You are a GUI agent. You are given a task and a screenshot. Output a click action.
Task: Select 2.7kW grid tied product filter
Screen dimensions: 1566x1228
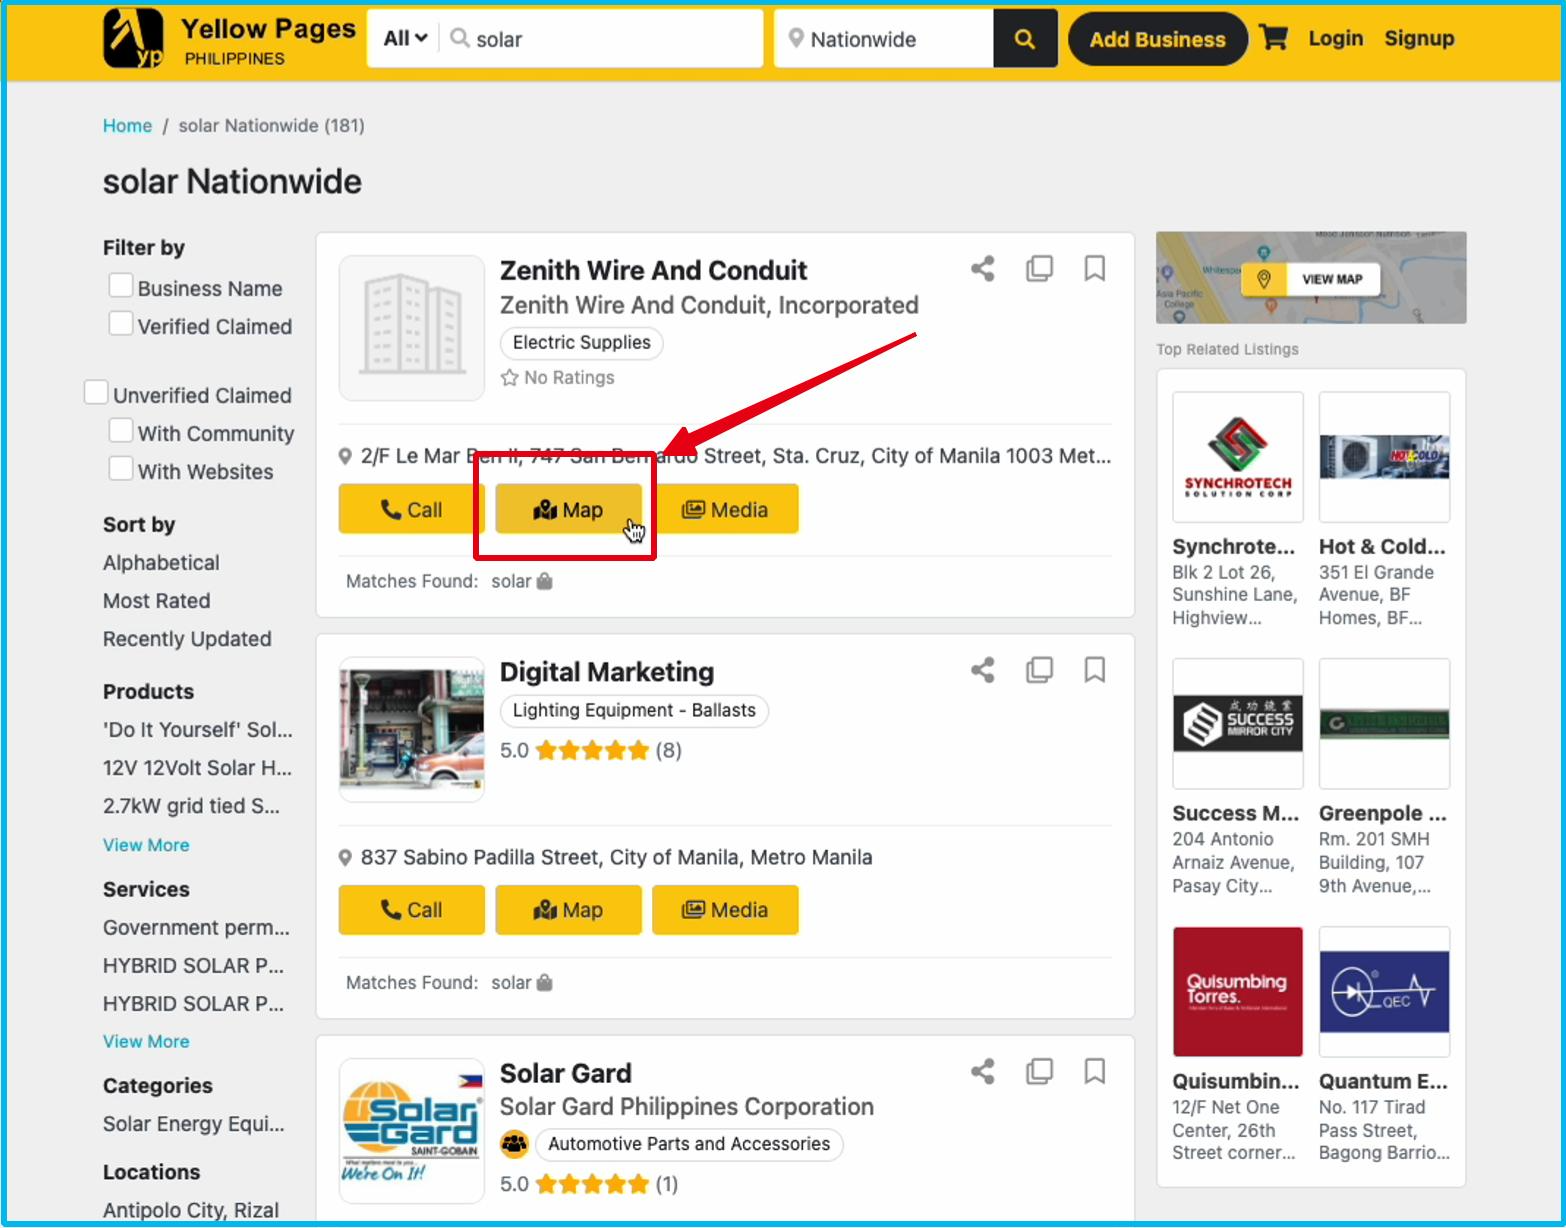(x=191, y=805)
